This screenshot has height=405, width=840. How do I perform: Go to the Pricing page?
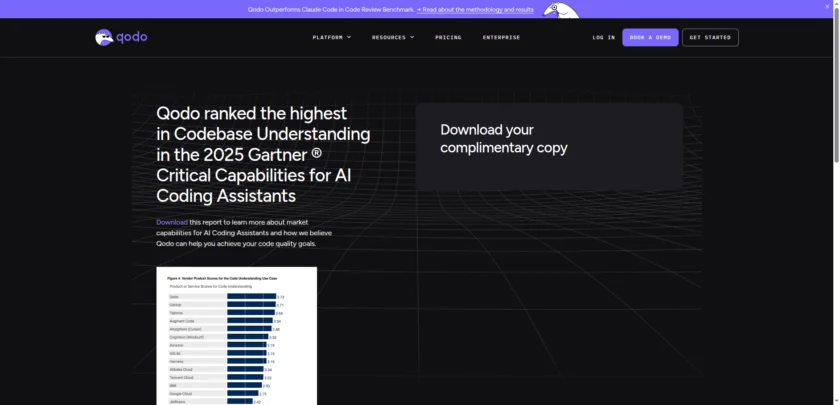tap(448, 38)
